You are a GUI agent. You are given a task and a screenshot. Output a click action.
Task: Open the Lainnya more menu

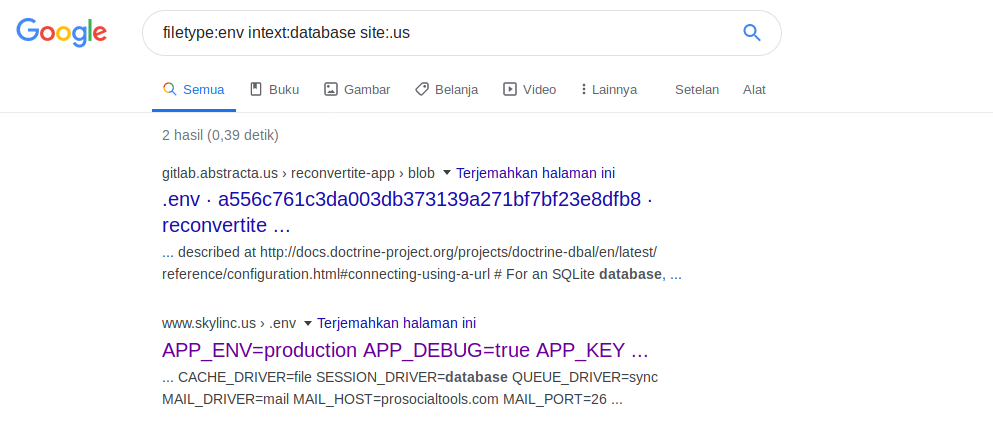point(609,90)
